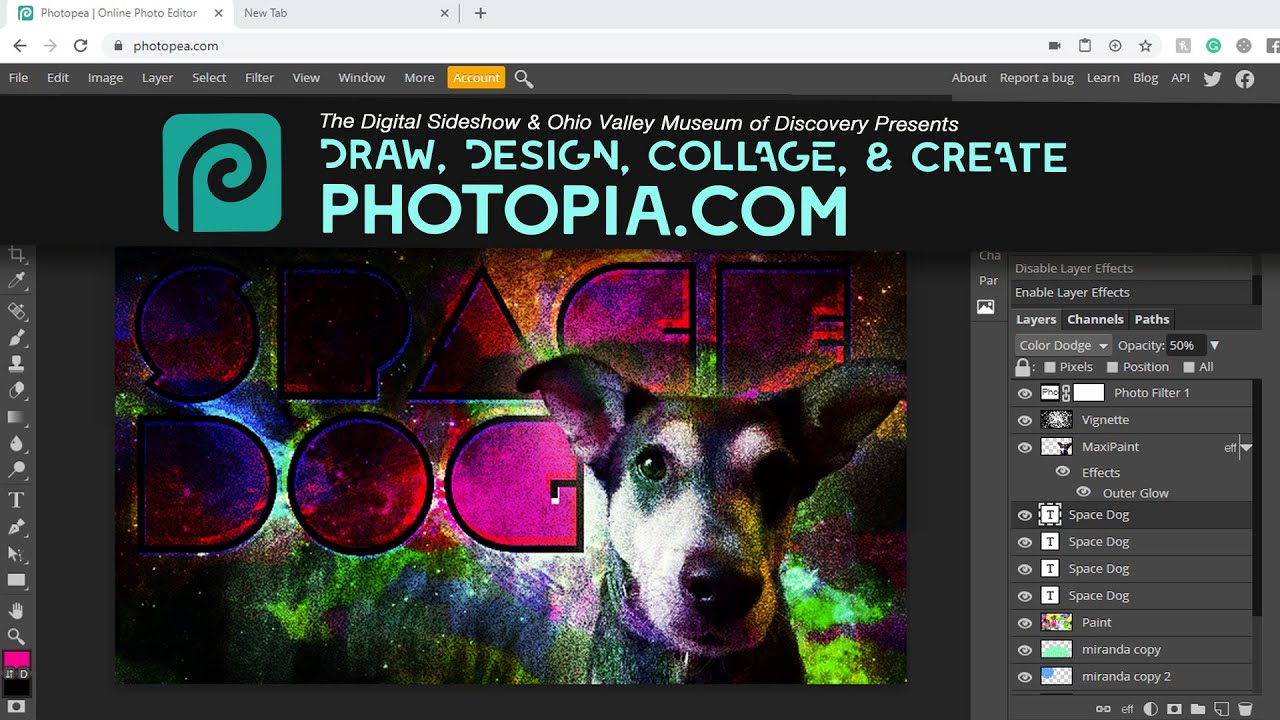Open the search magnifier next to Account

[523, 78]
